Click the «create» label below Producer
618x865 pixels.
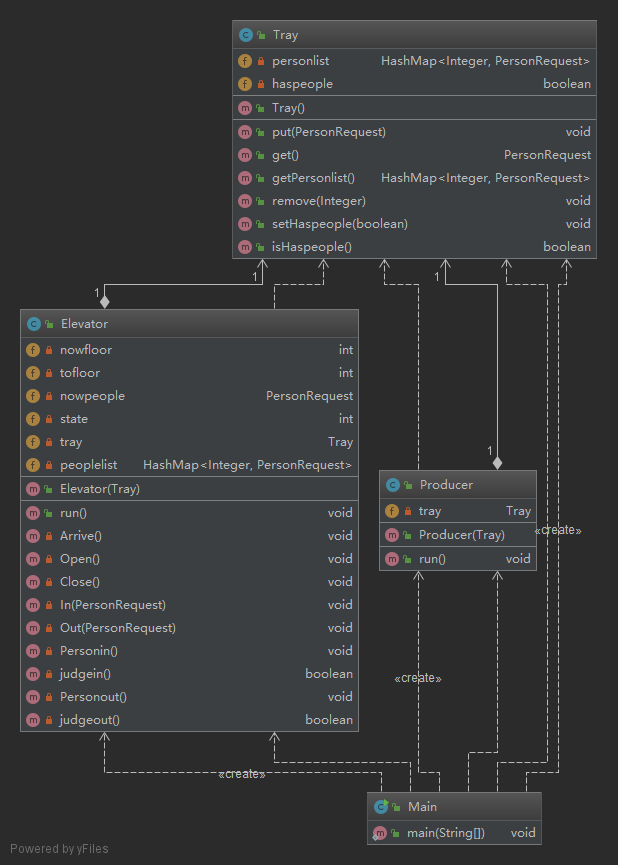click(418, 679)
